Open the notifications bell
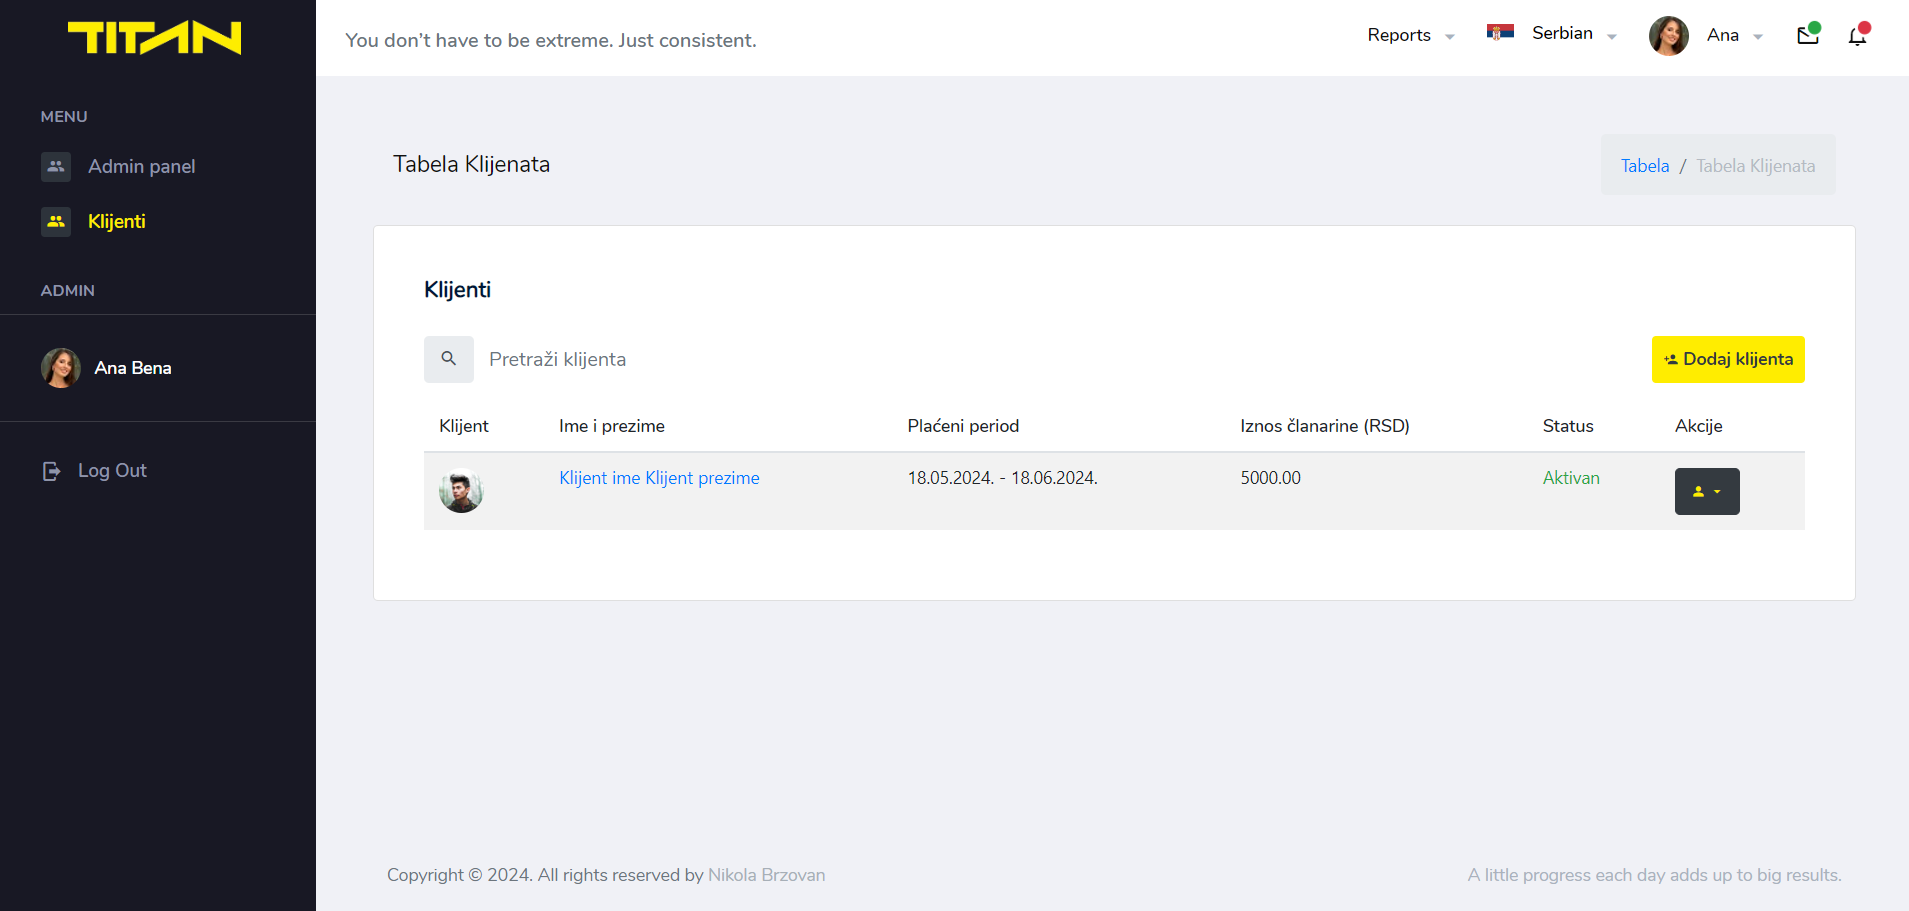 coord(1857,36)
